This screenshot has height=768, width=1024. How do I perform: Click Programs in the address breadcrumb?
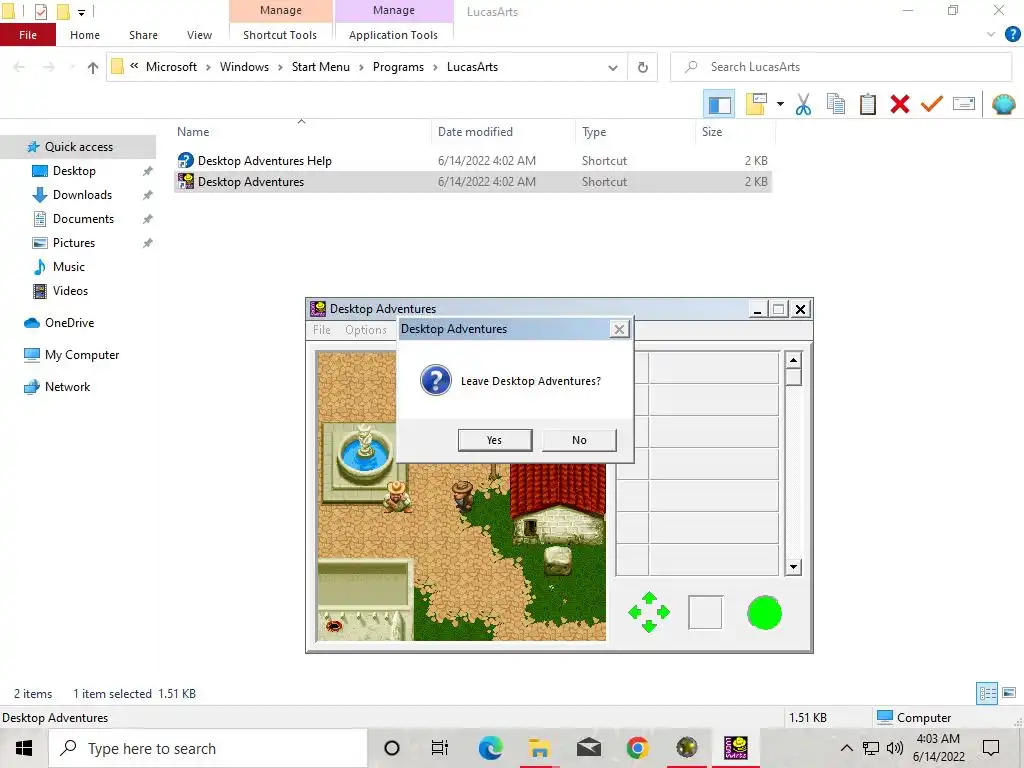coord(398,67)
